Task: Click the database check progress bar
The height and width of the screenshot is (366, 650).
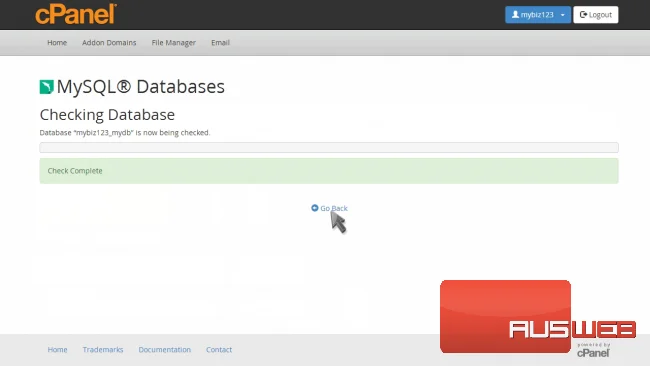Action: click(x=329, y=148)
